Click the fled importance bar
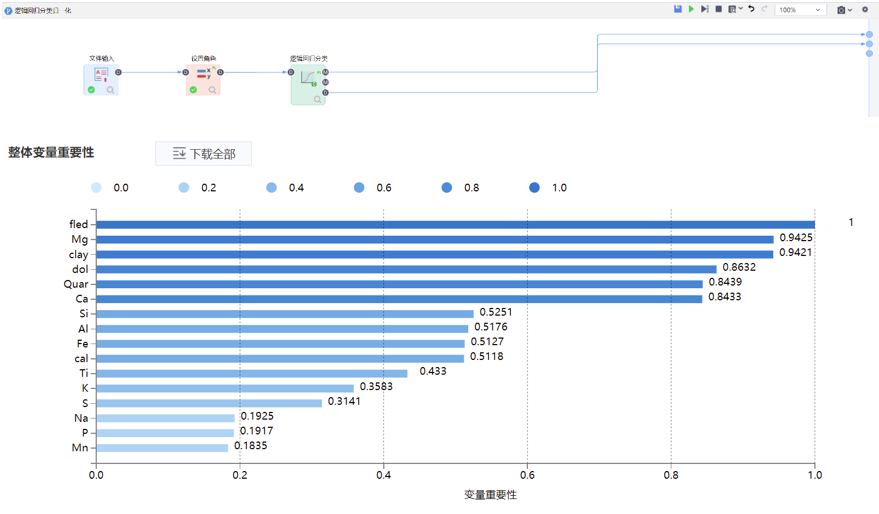Screen dimensions: 879x514 [x=455, y=225]
